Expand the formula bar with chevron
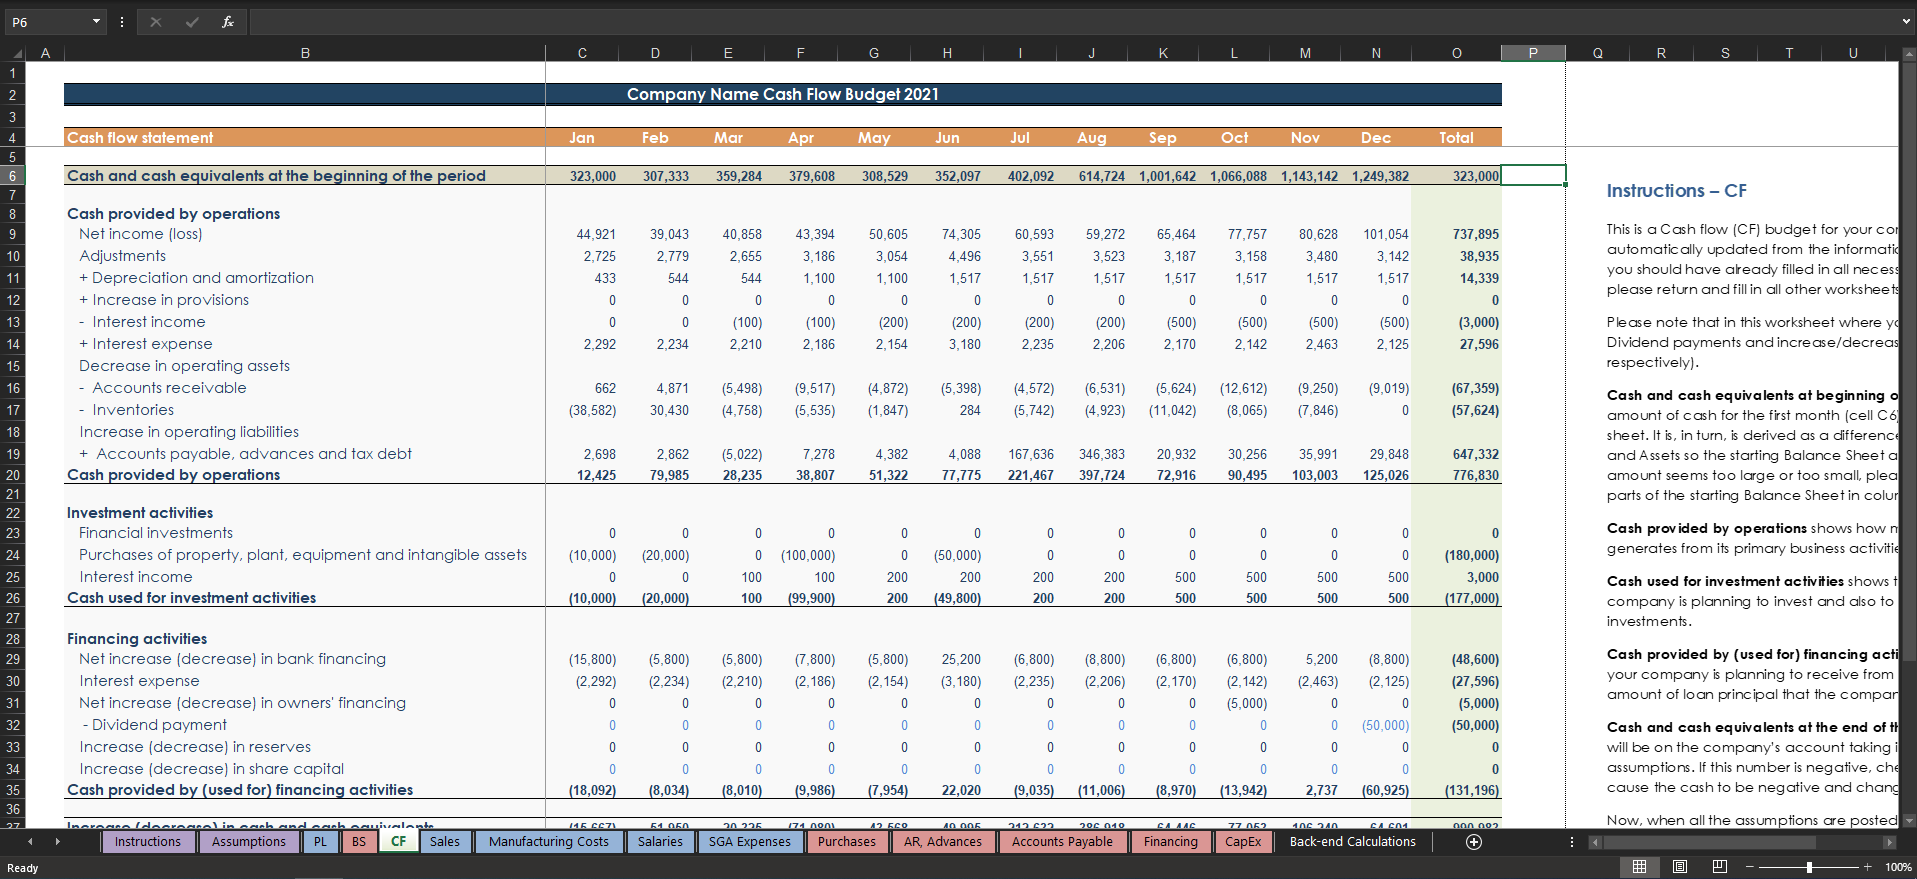 pos(1906,21)
